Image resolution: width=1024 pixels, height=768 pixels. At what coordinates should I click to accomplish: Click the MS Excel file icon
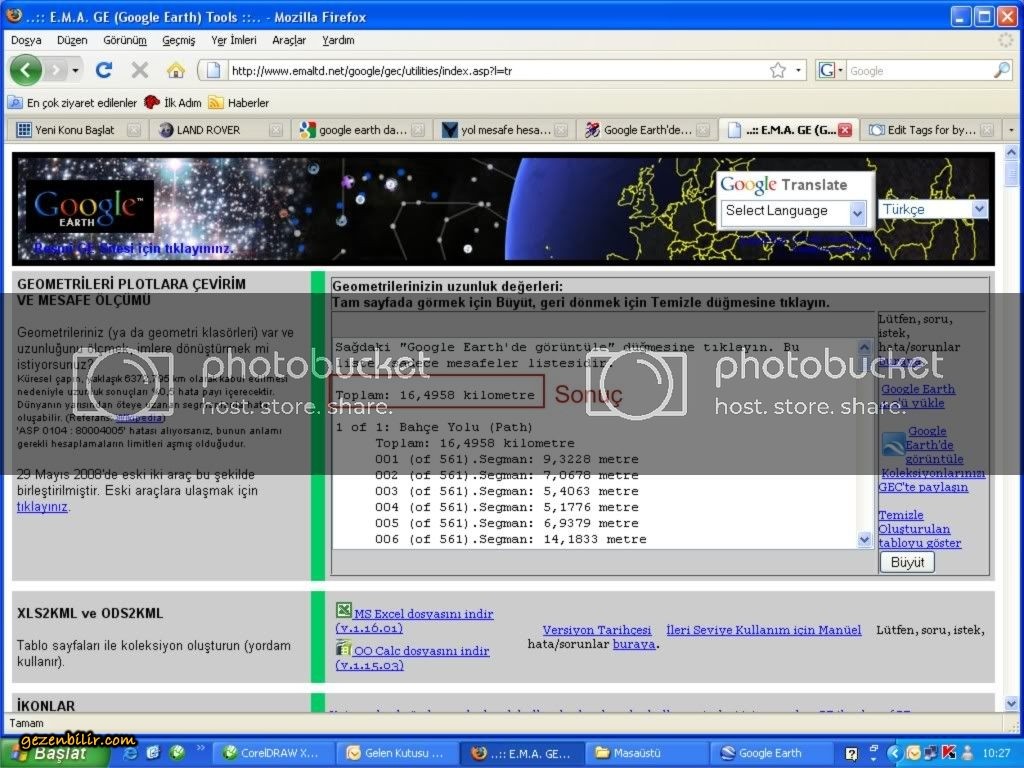(343, 610)
